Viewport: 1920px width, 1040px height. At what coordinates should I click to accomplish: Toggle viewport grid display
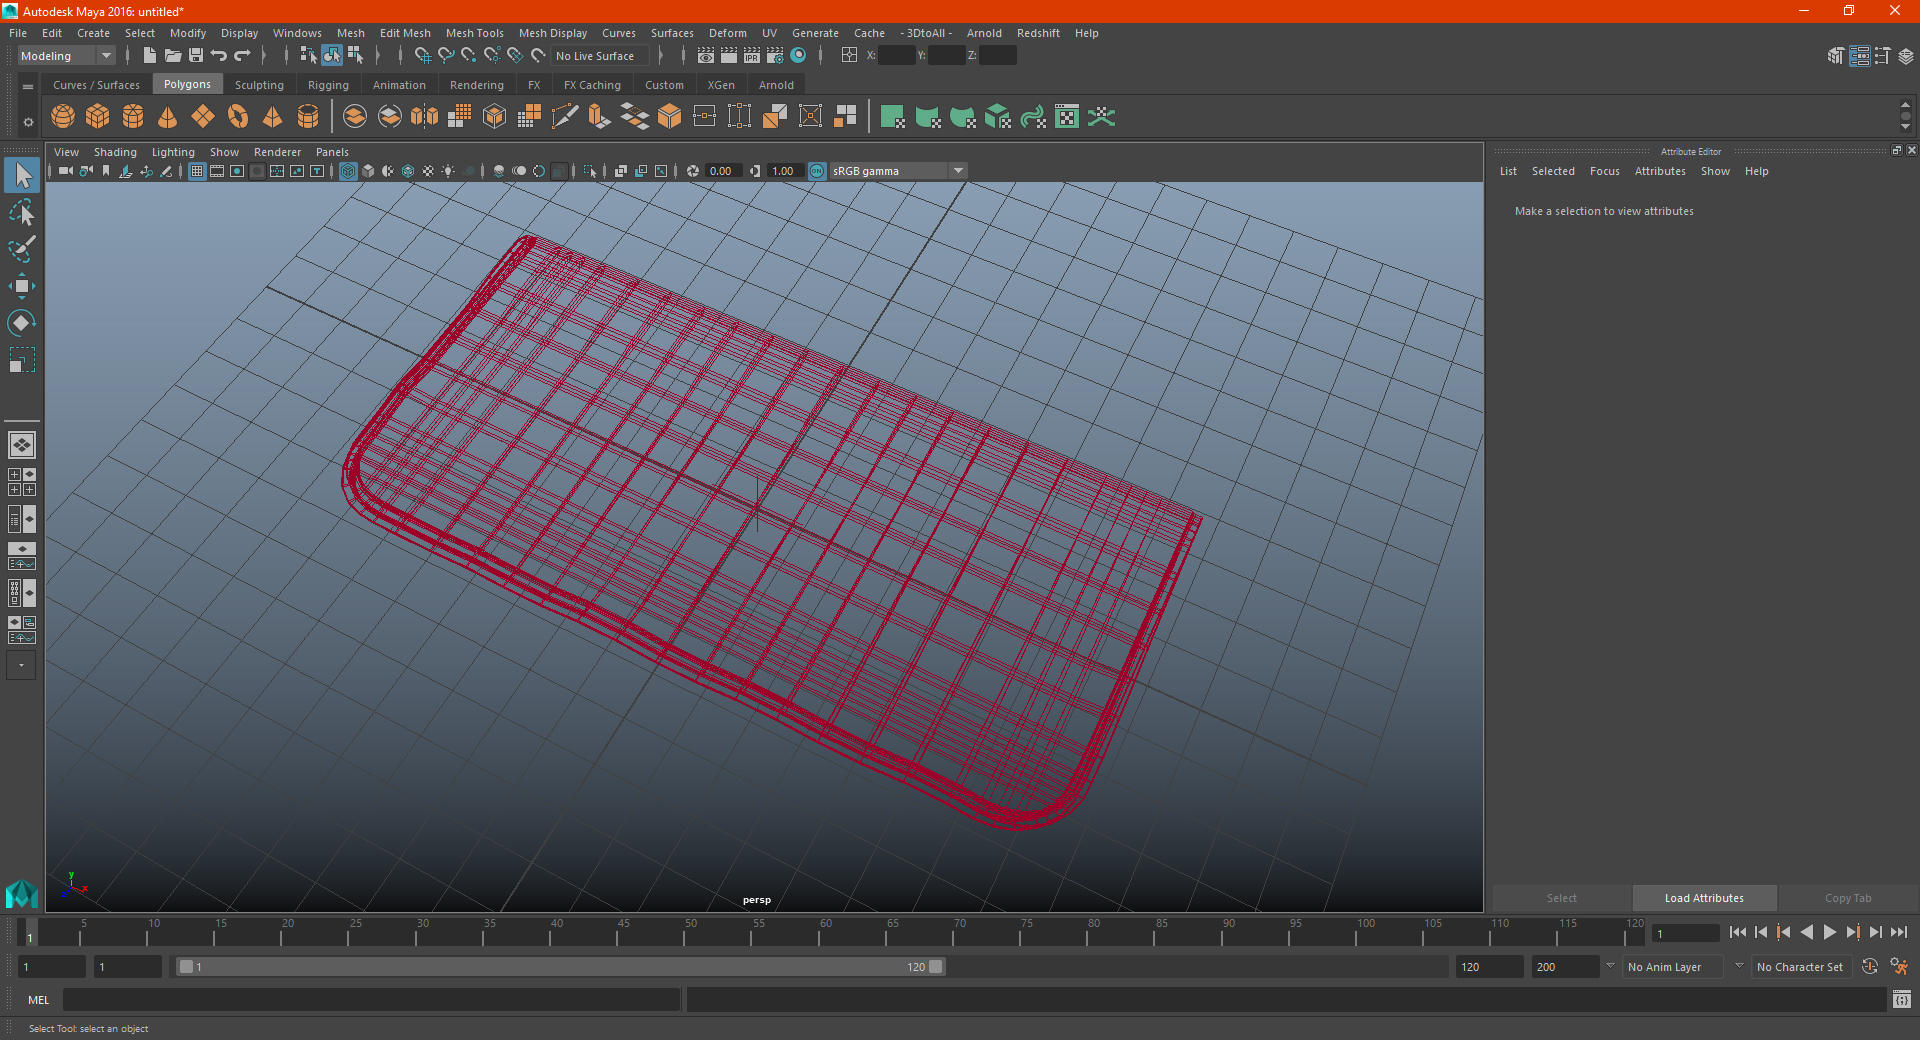[197, 171]
